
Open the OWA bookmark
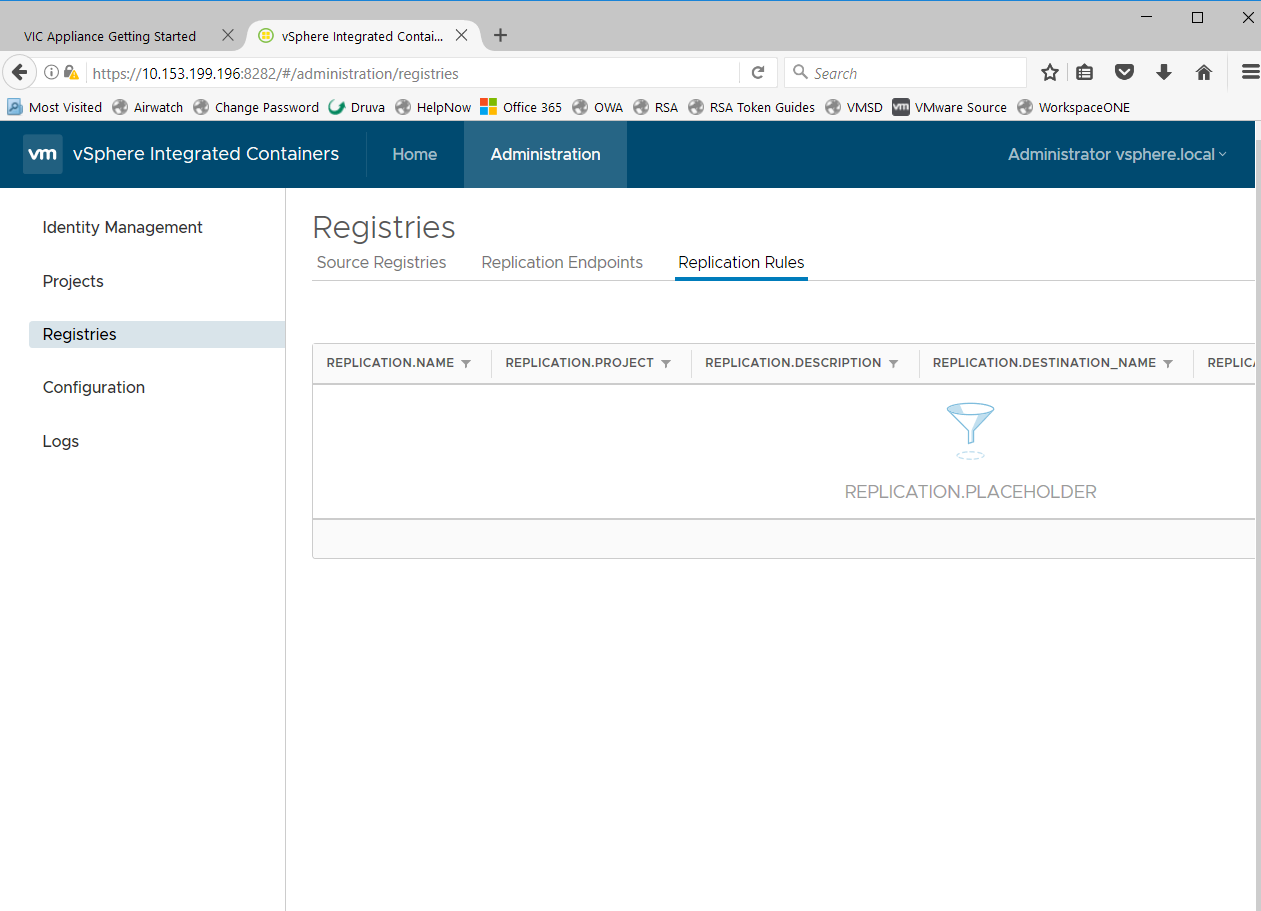tap(598, 107)
